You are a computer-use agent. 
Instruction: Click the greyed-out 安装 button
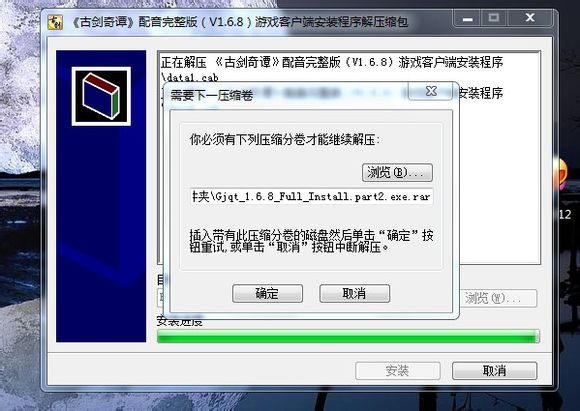(398, 370)
